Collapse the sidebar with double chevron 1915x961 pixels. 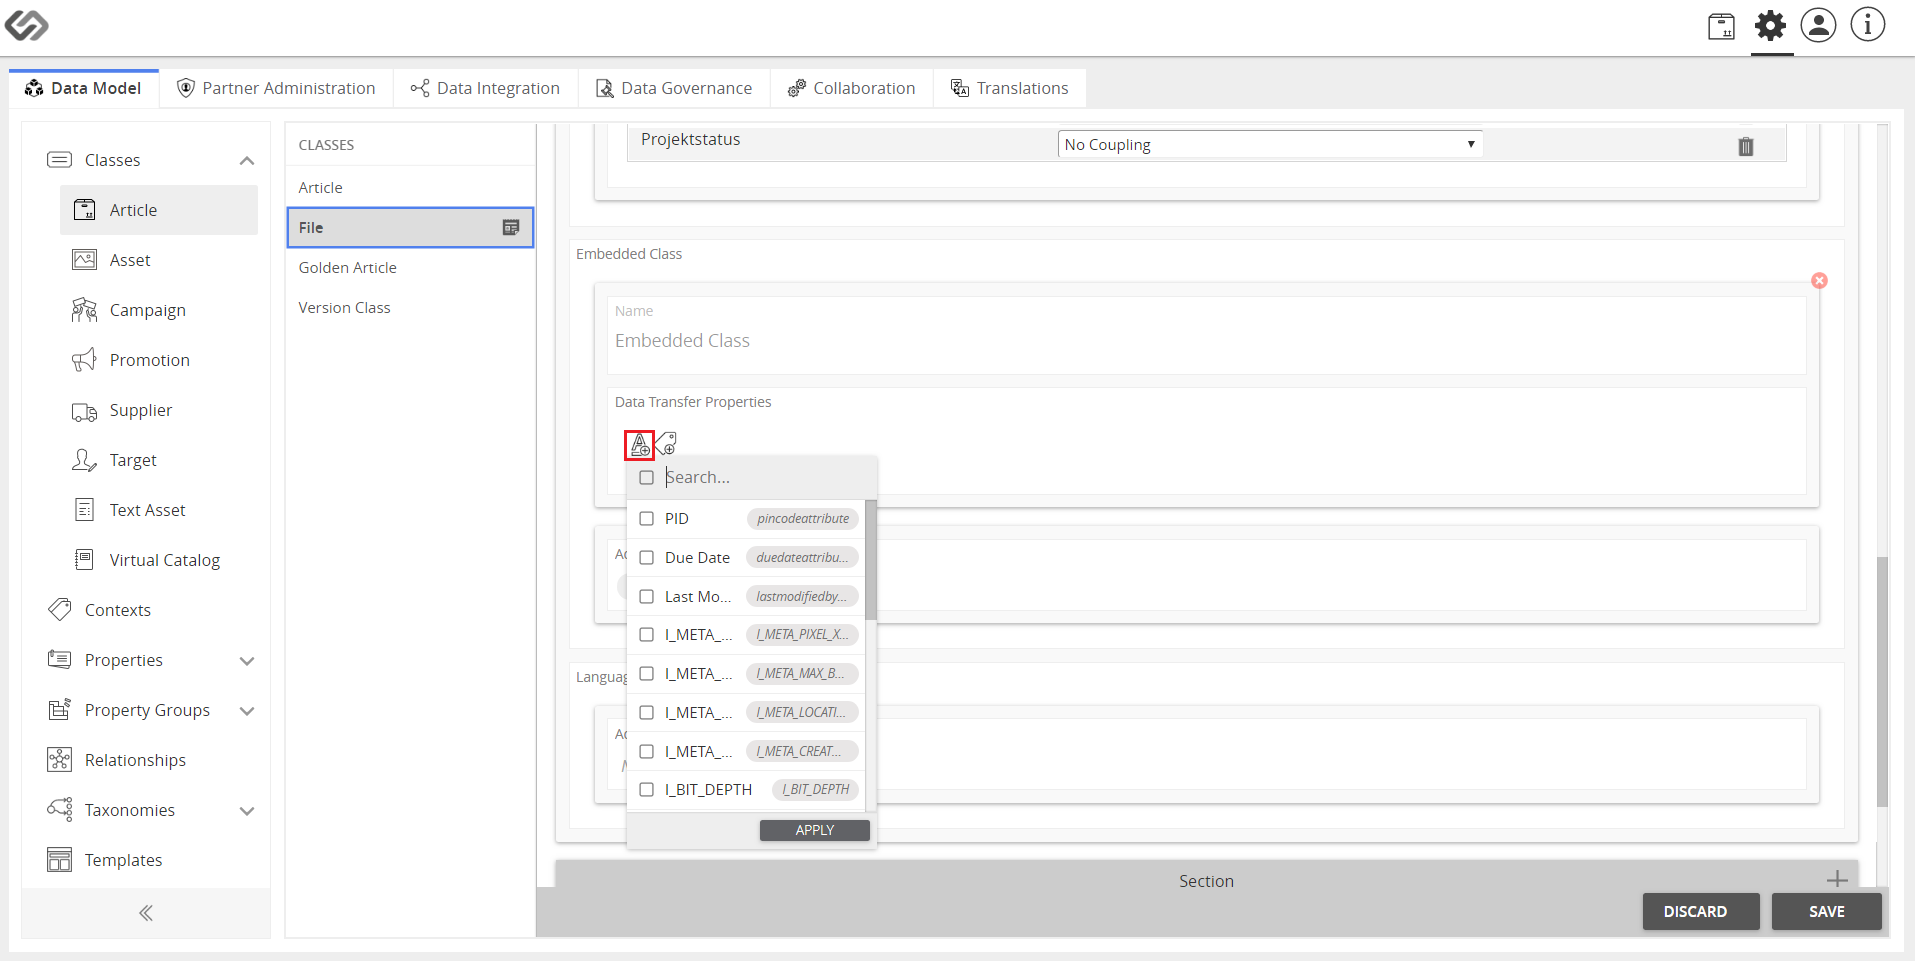coord(146,913)
